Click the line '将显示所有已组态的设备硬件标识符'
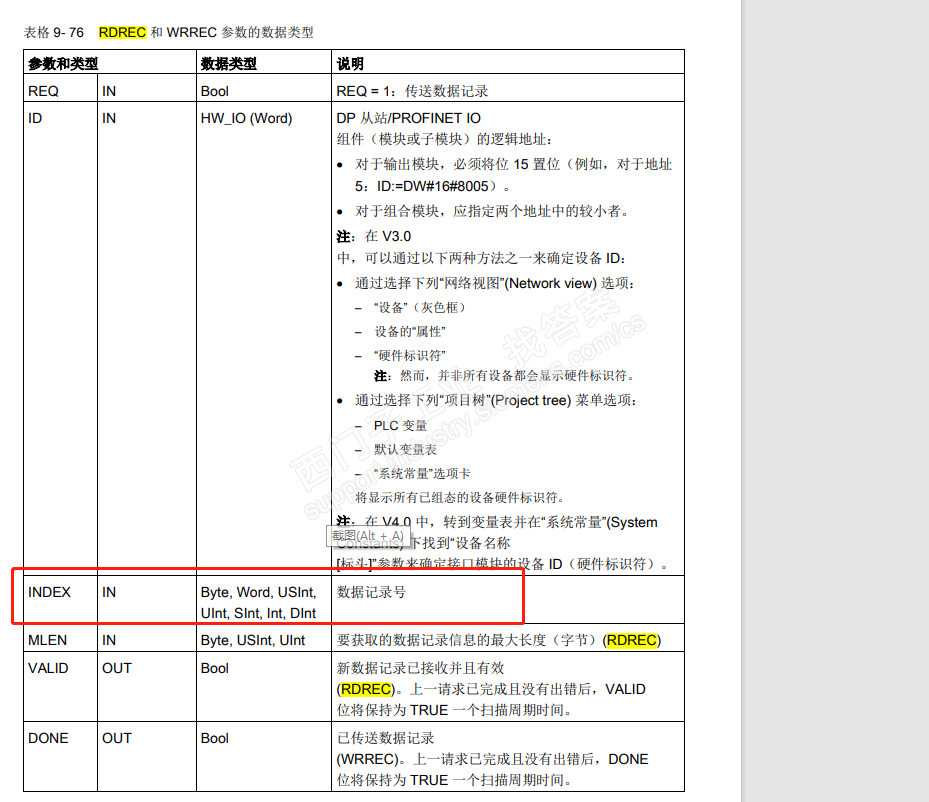The width and height of the screenshot is (929, 802). coord(460,498)
